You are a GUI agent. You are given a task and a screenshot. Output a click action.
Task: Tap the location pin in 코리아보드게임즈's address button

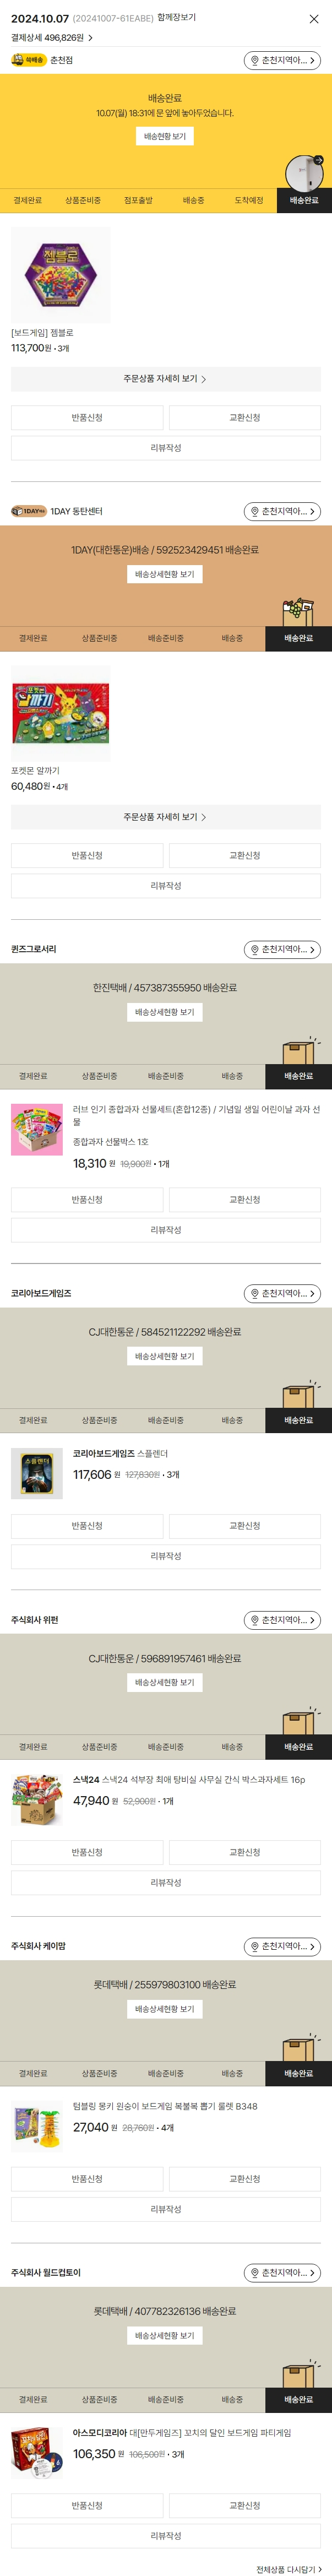pyautogui.click(x=254, y=1293)
